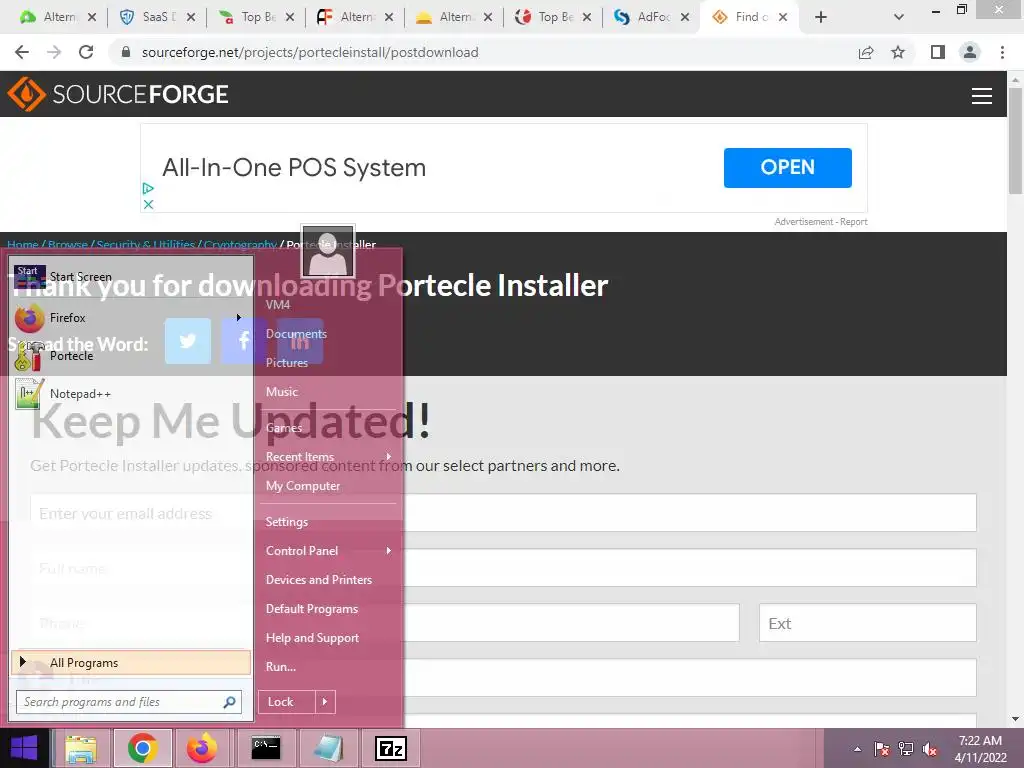Open Help and Support
The height and width of the screenshot is (768, 1024).
312,638
